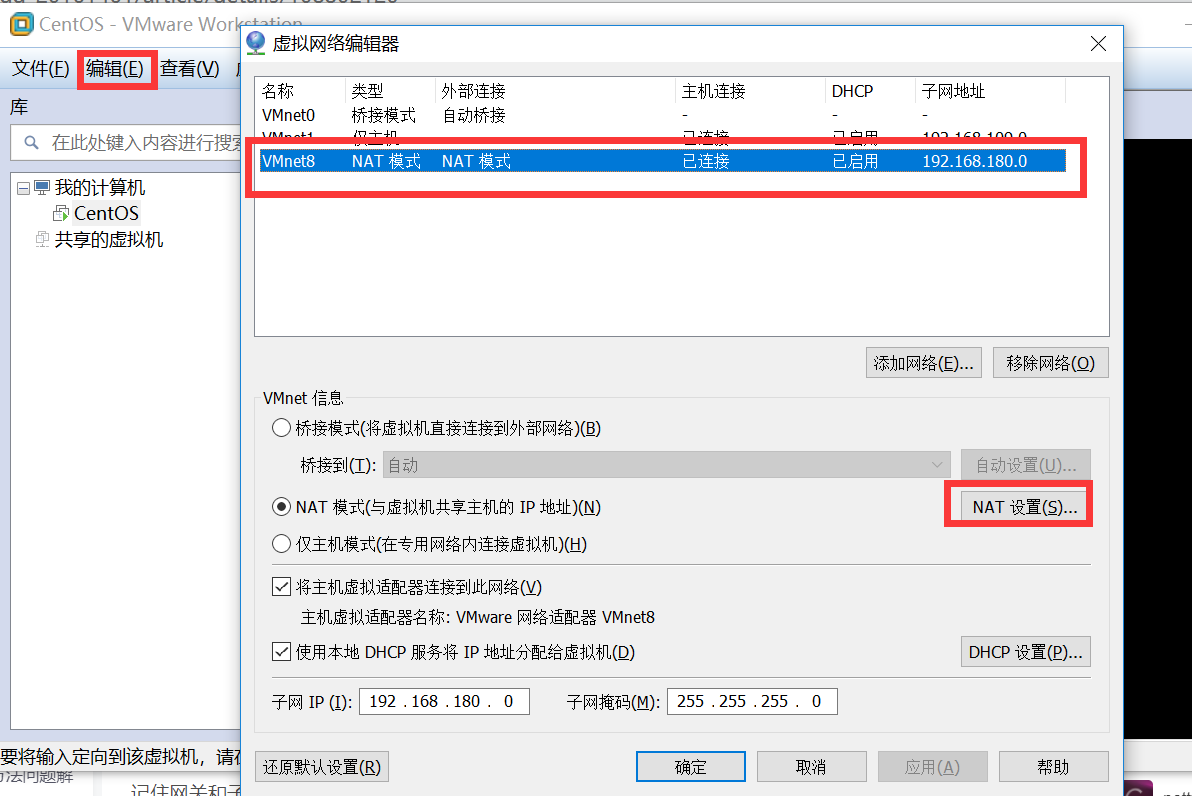This screenshot has height=796, width=1192.
Task: Click the 移除网络(O) button
Action: (x=1051, y=363)
